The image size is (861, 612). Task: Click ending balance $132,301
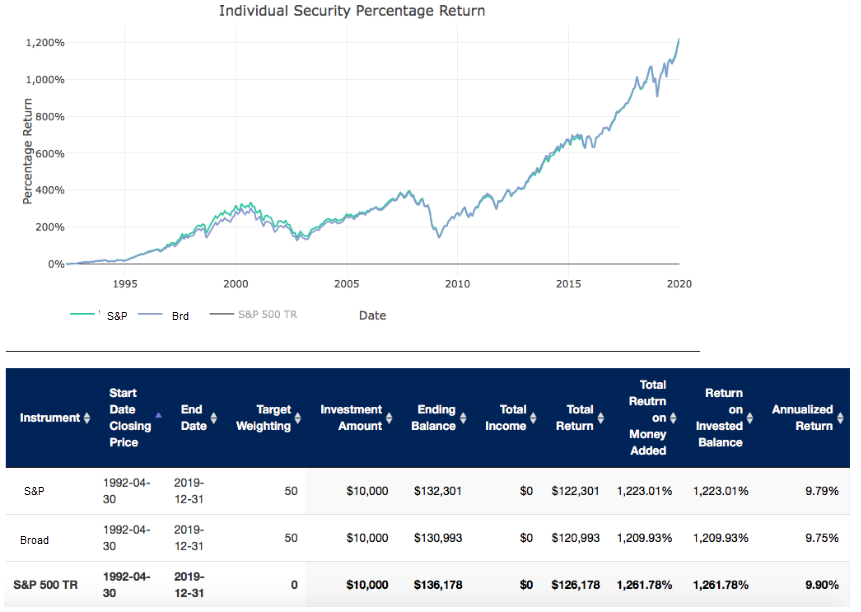438,491
